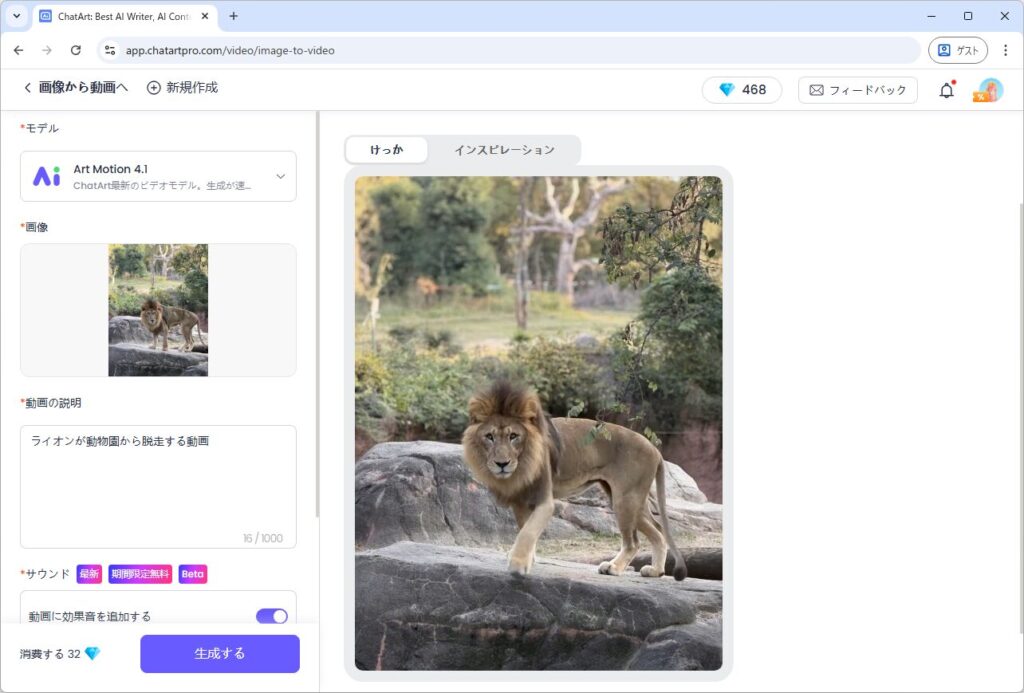Open the tab search chevron dropdown

(x=16, y=16)
